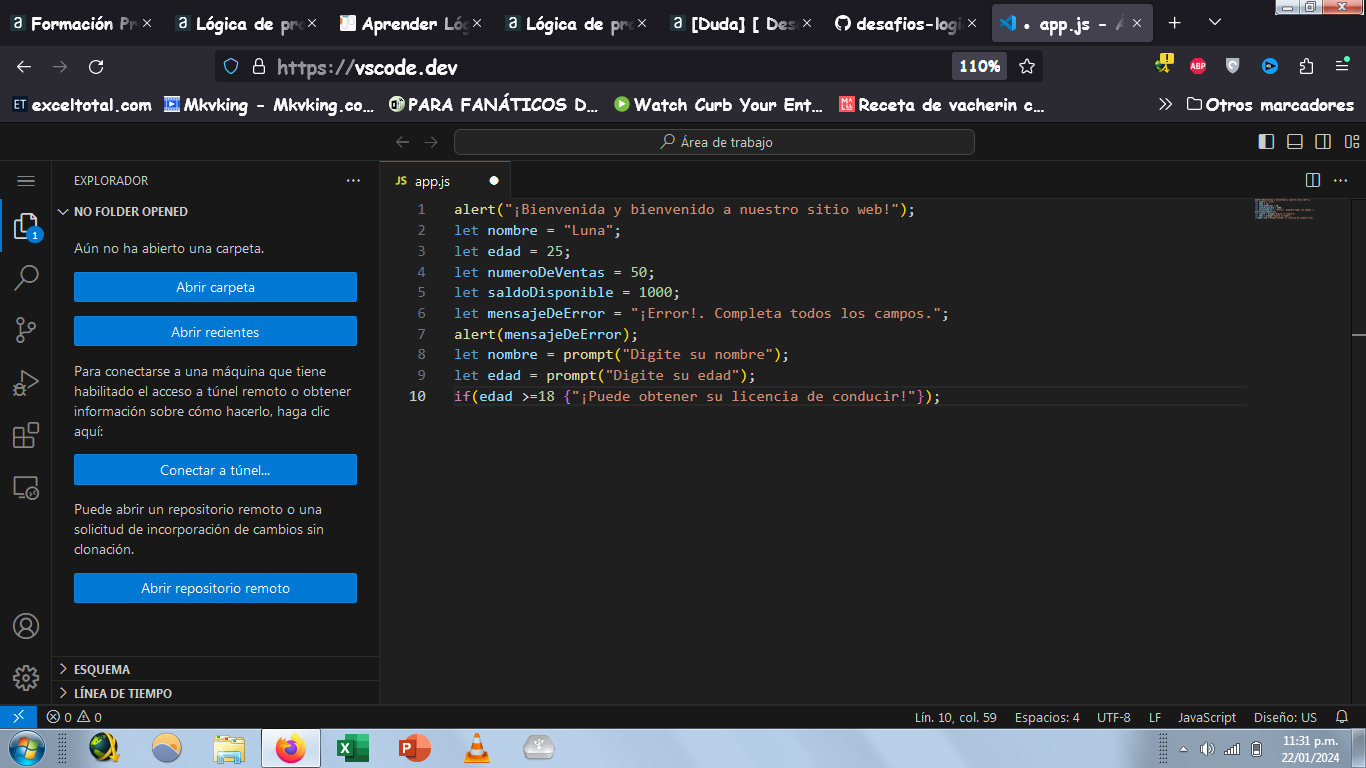Open PowerPoint from the Windows taskbar
1366x768 pixels.
[x=414, y=748]
